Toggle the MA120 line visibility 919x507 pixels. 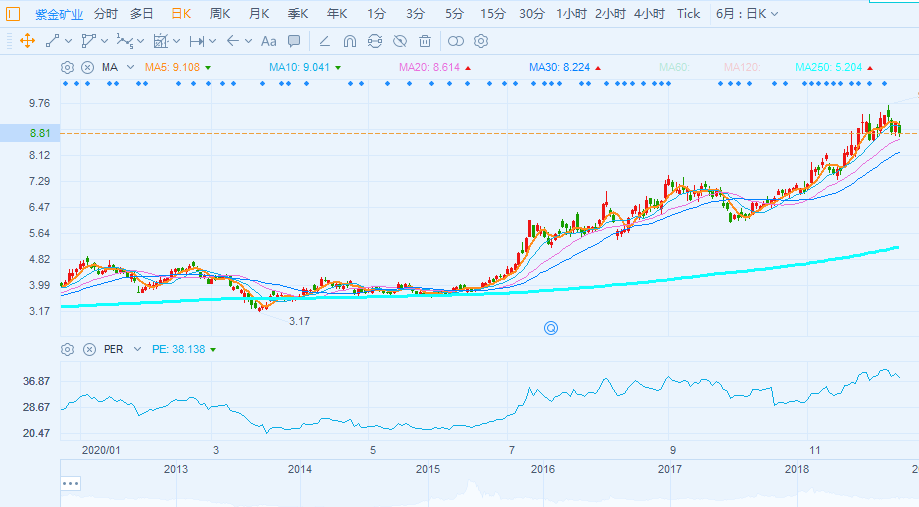point(741,67)
